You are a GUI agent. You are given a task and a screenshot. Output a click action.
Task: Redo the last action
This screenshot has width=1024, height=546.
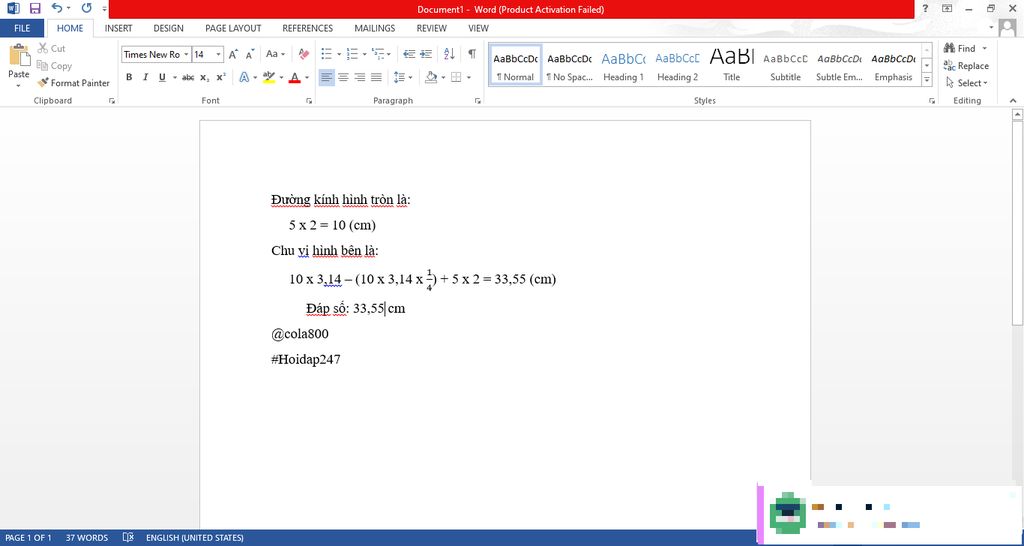point(86,8)
